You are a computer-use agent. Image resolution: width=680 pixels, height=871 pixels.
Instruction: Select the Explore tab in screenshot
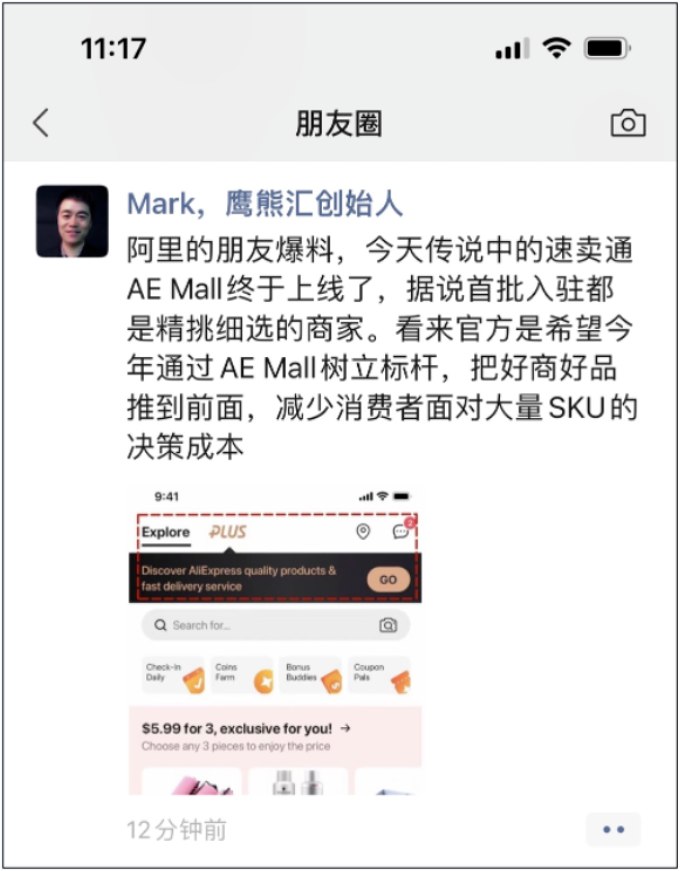[x=166, y=532]
